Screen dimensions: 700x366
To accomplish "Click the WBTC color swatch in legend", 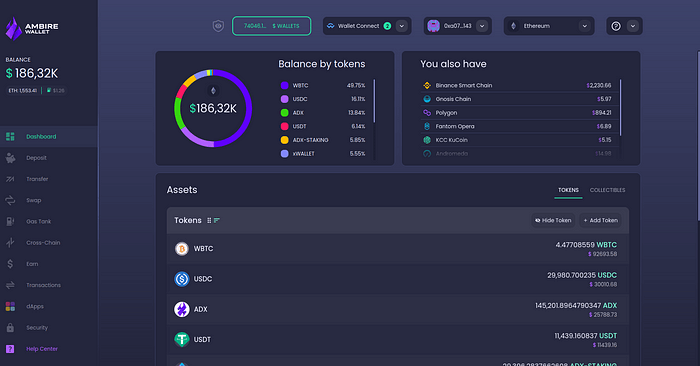I will [284, 85].
